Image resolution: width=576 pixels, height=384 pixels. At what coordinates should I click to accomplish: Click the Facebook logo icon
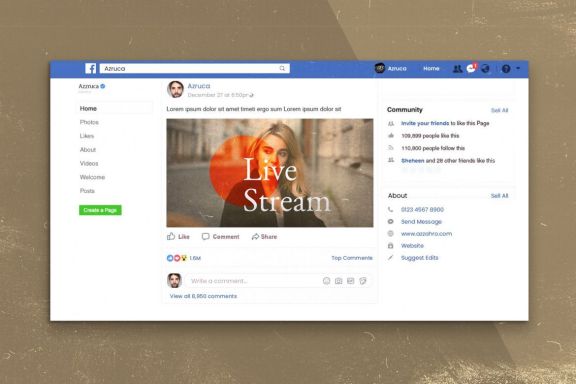coord(90,68)
